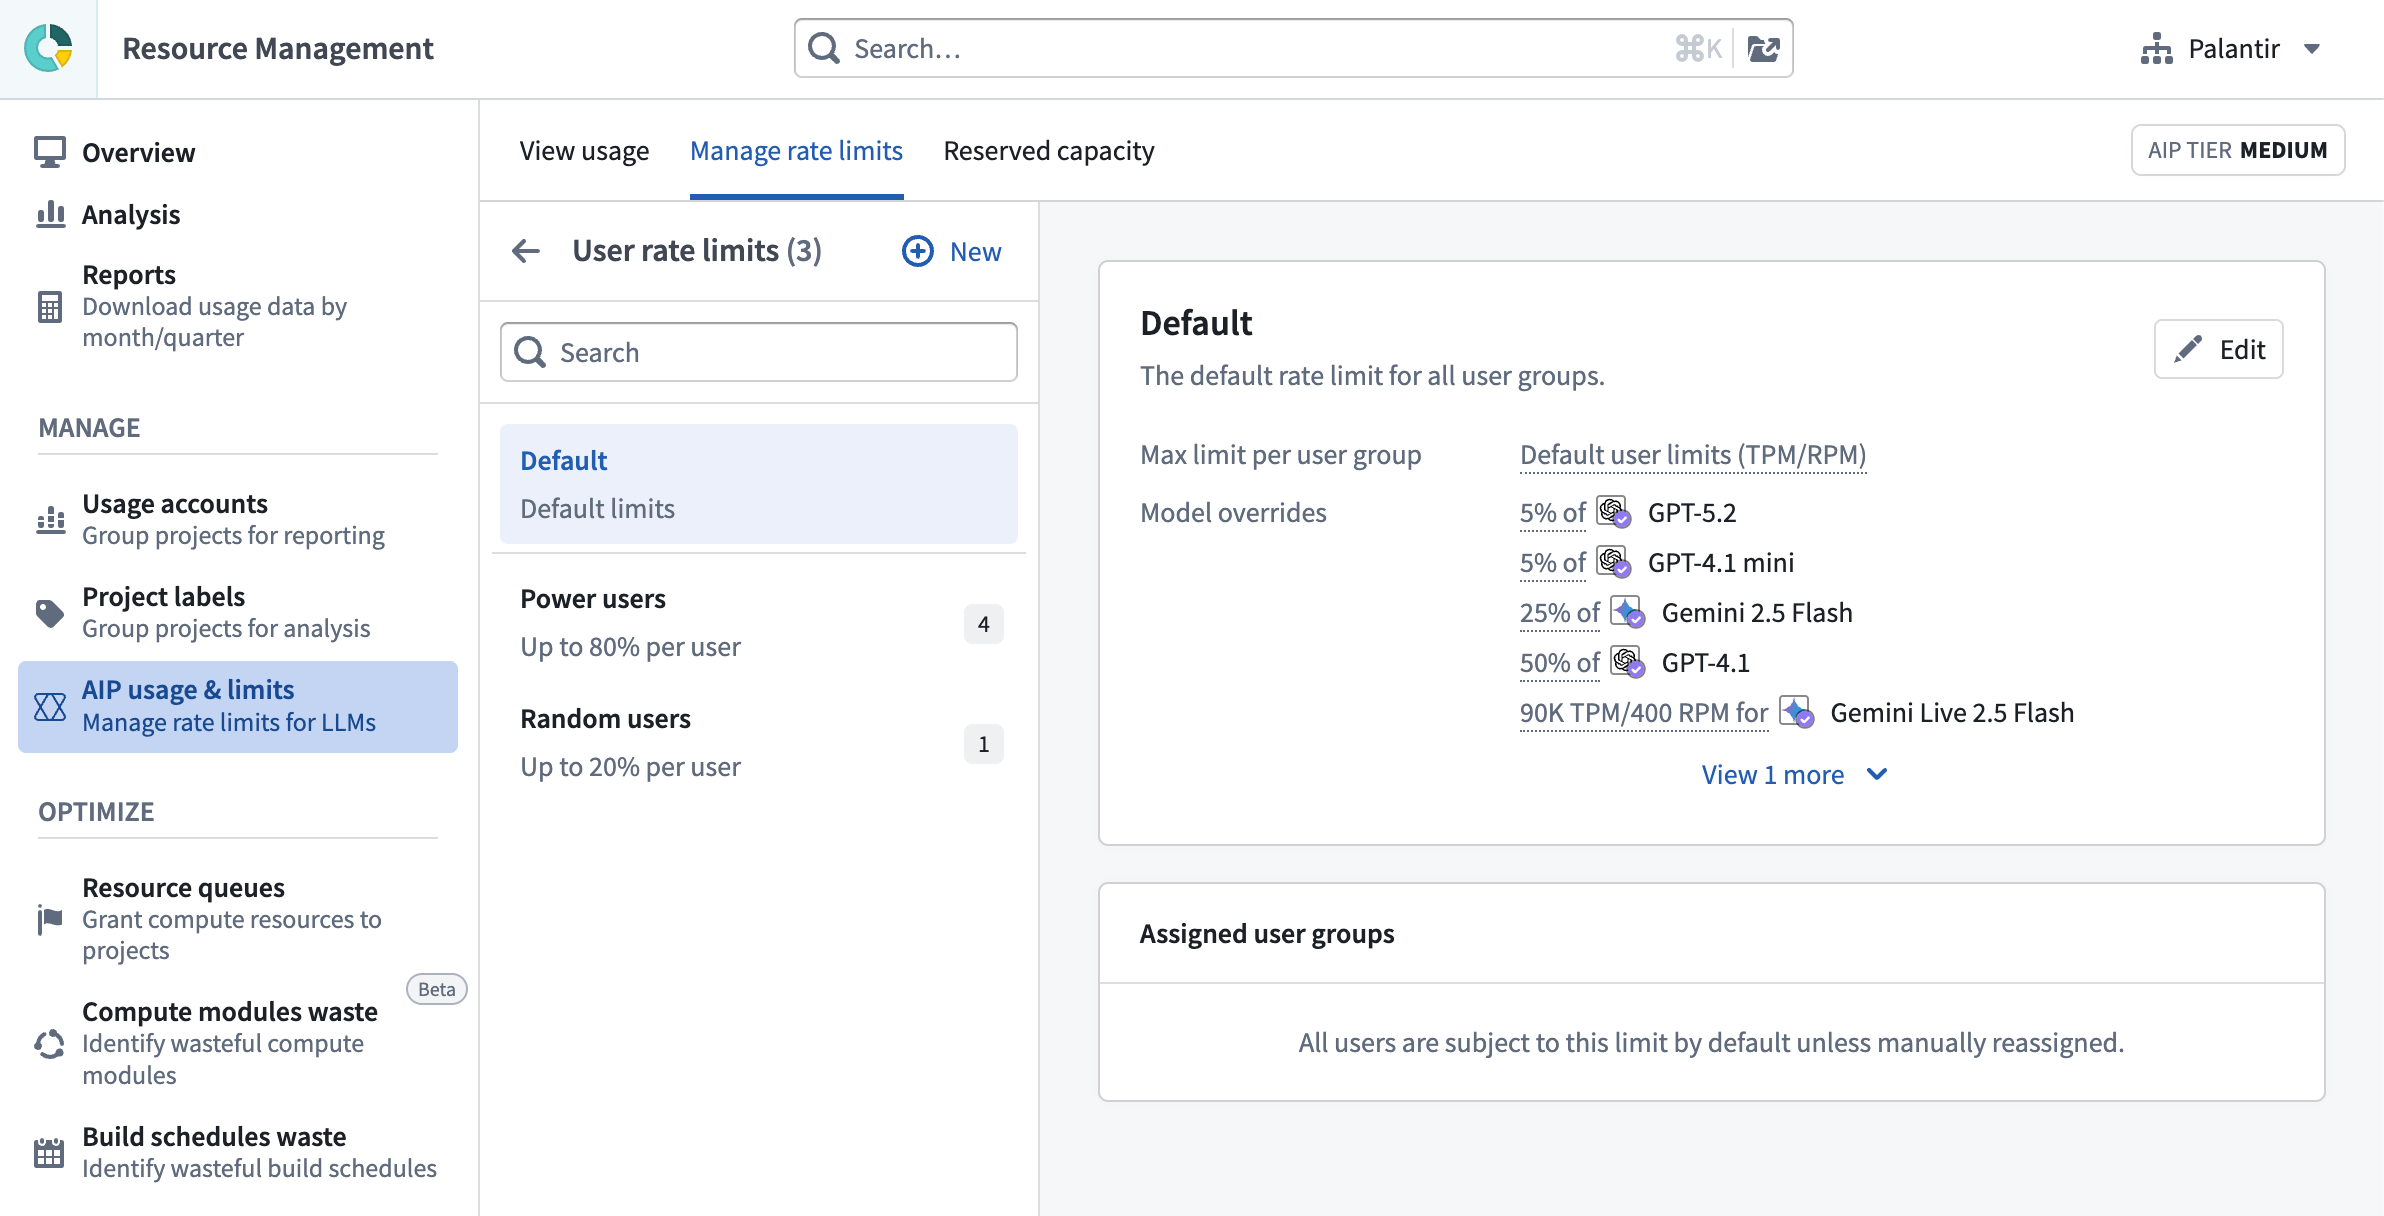Expand View 1 more chevron

(x=1877, y=774)
